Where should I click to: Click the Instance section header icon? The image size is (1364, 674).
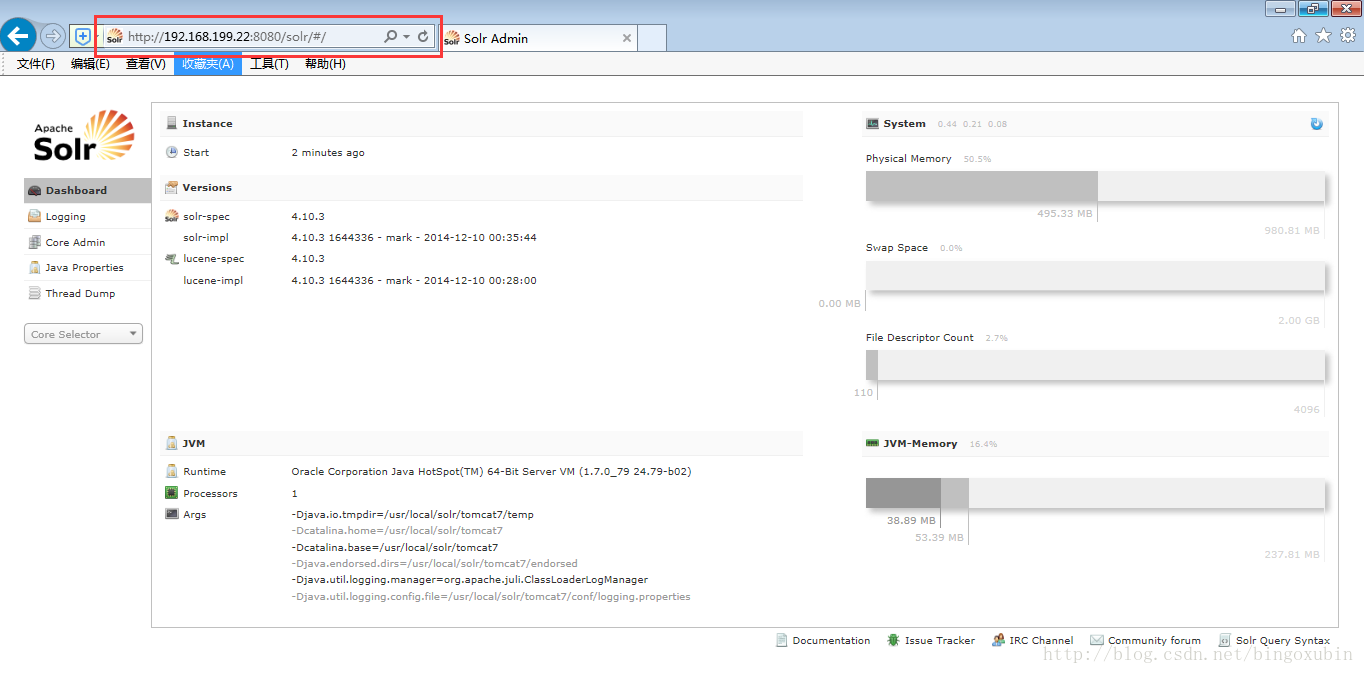pyautogui.click(x=172, y=124)
